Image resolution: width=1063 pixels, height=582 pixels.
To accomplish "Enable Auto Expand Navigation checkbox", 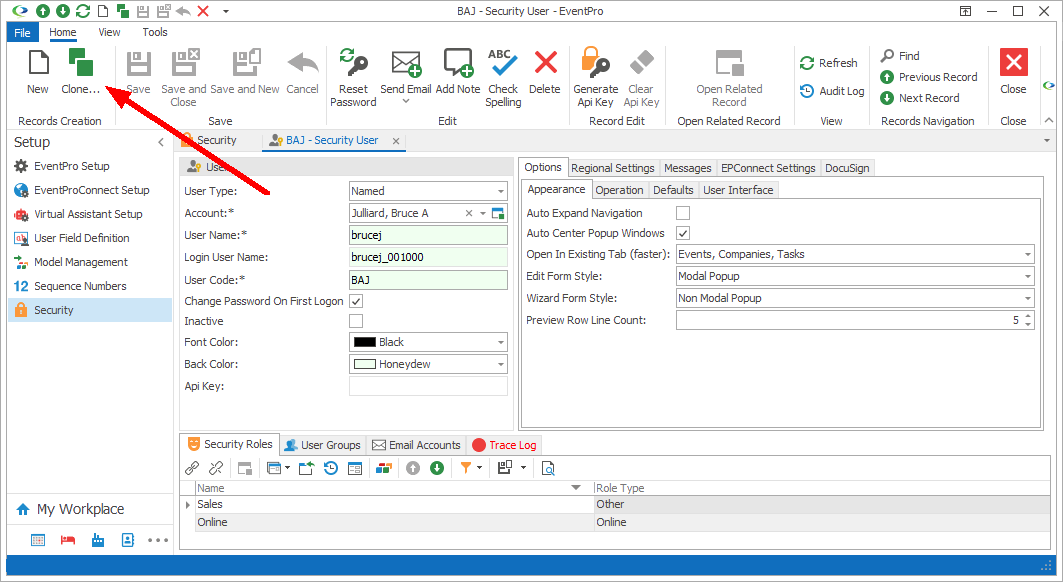I will [683, 213].
